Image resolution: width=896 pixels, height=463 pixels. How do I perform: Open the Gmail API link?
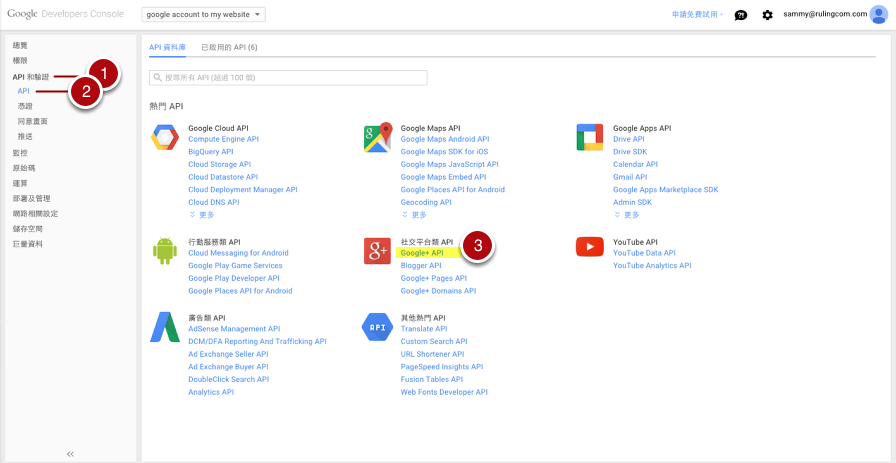pyautogui.click(x=630, y=177)
